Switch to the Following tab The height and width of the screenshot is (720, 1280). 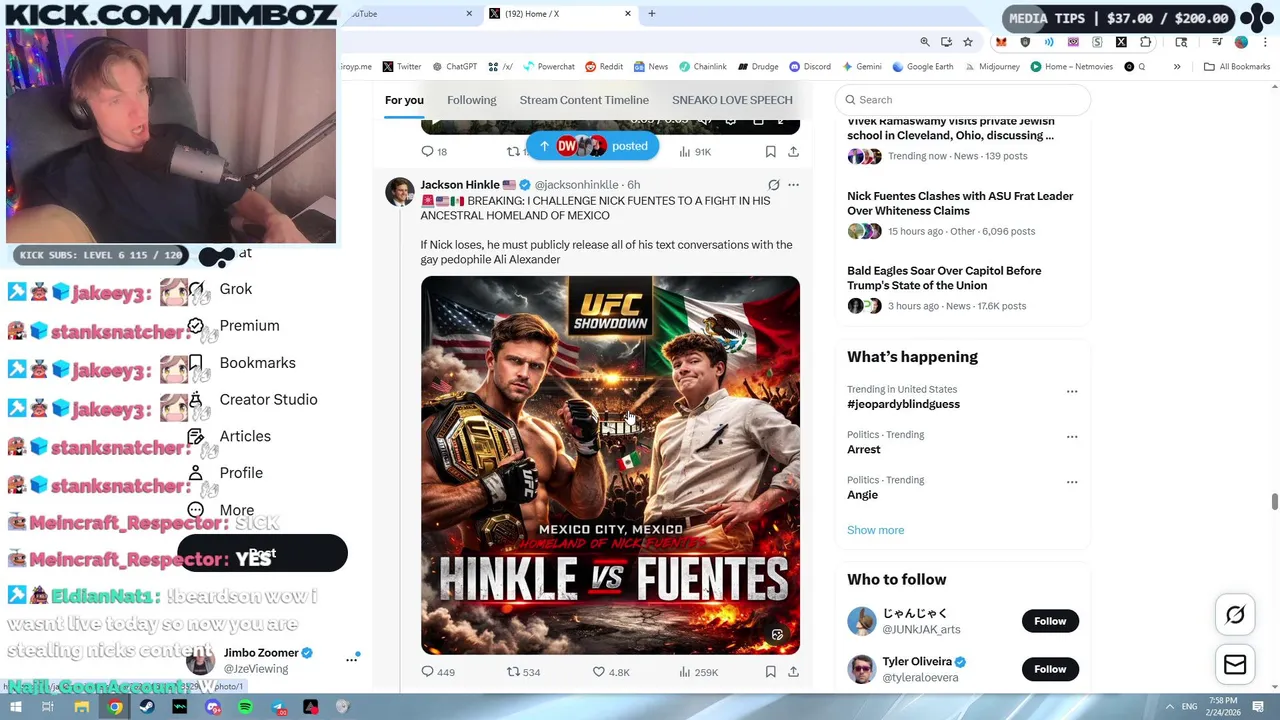(472, 100)
